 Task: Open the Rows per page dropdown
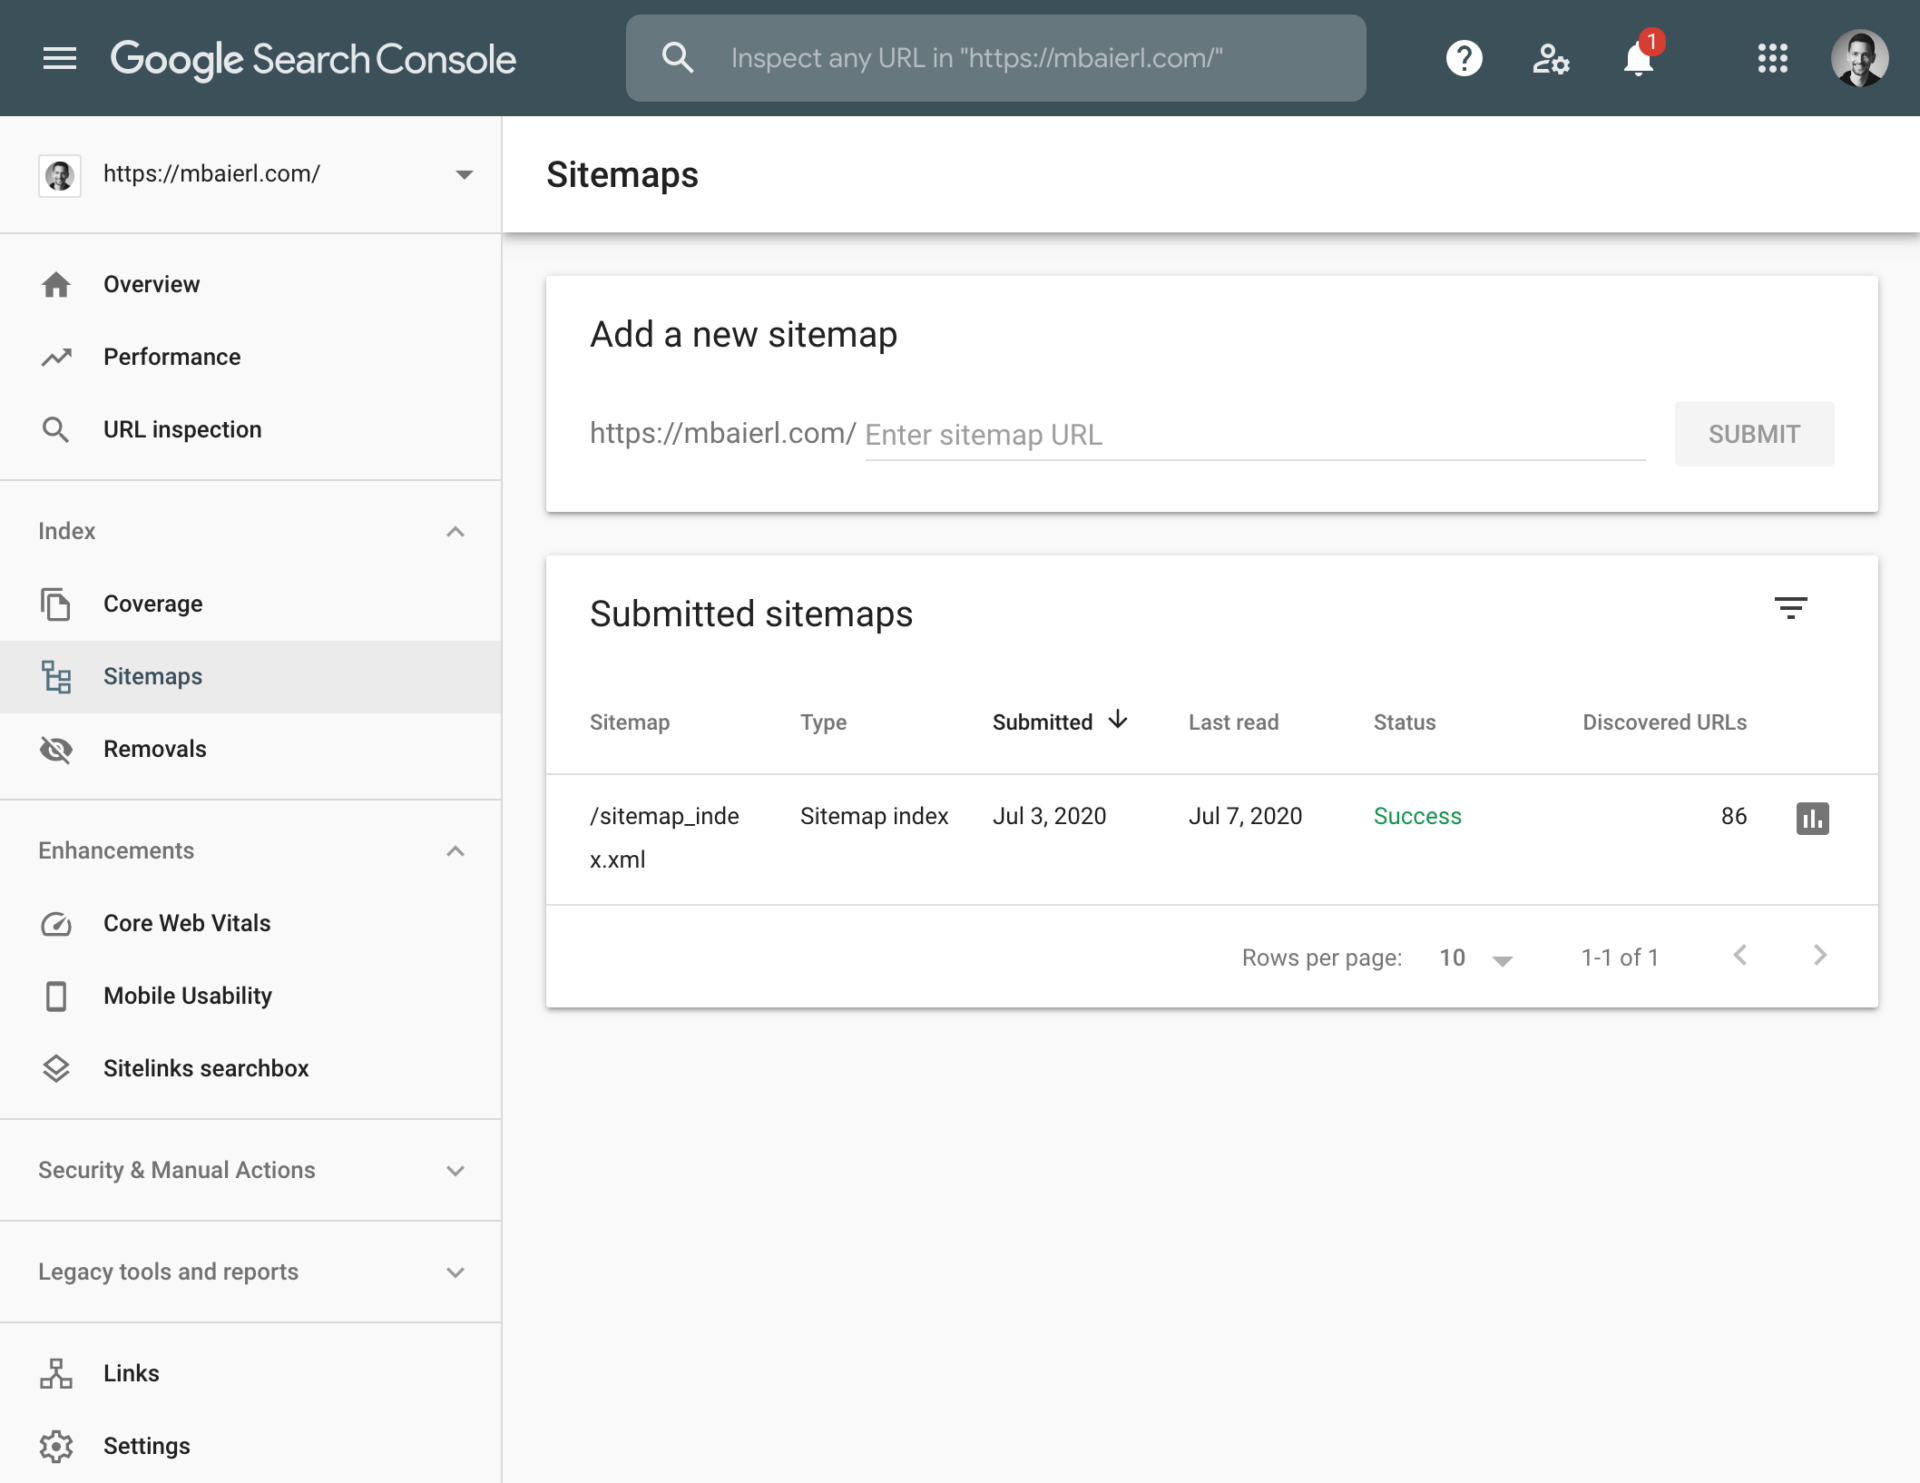1476,958
